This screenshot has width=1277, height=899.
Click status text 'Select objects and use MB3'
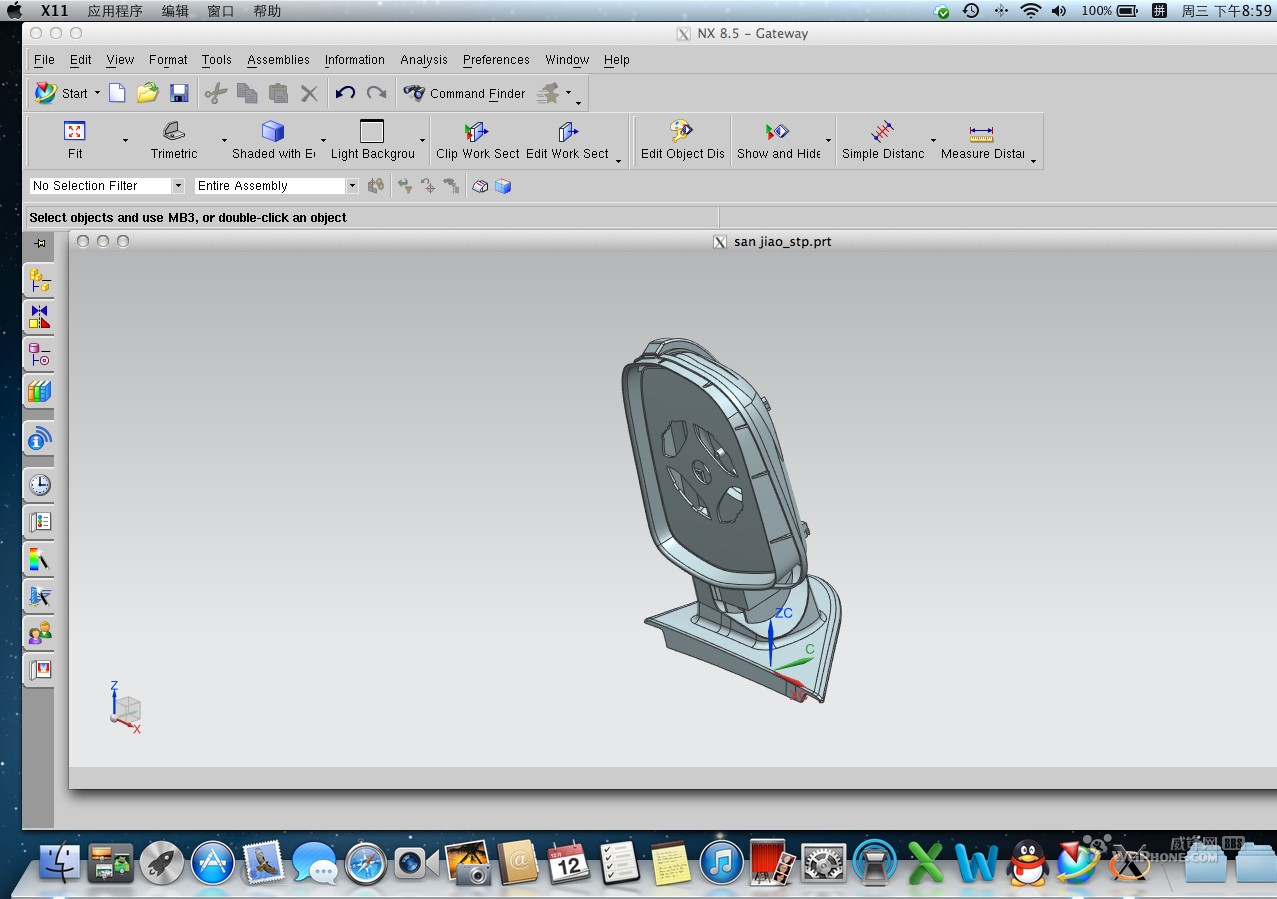188,217
